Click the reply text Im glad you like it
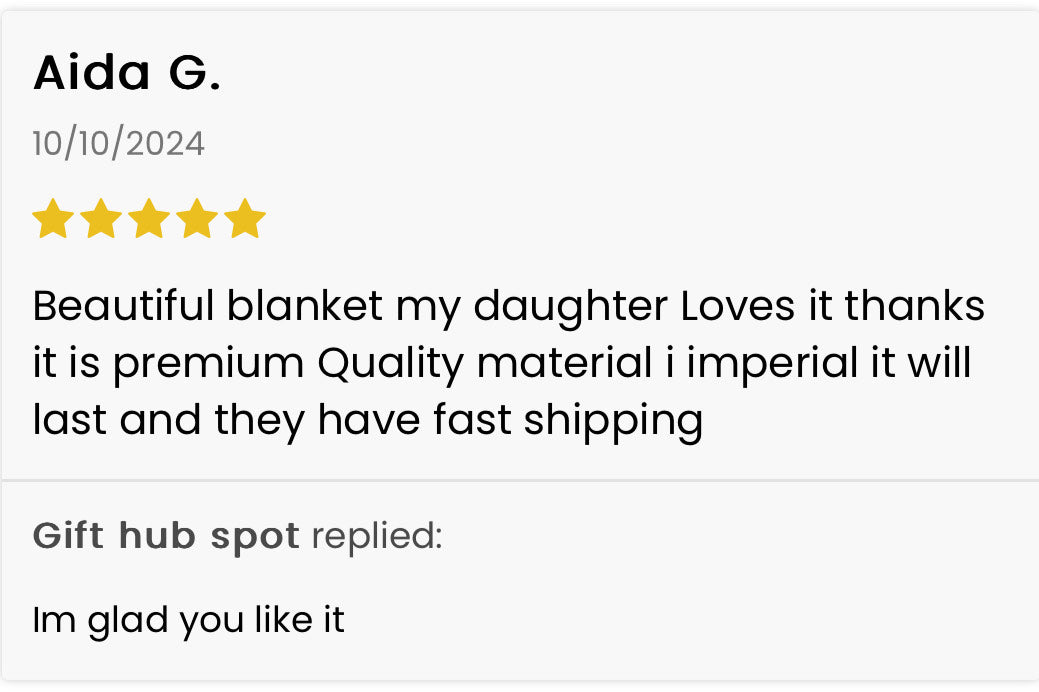The height and width of the screenshot is (692, 1039). pyautogui.click(x=189, y=620)
